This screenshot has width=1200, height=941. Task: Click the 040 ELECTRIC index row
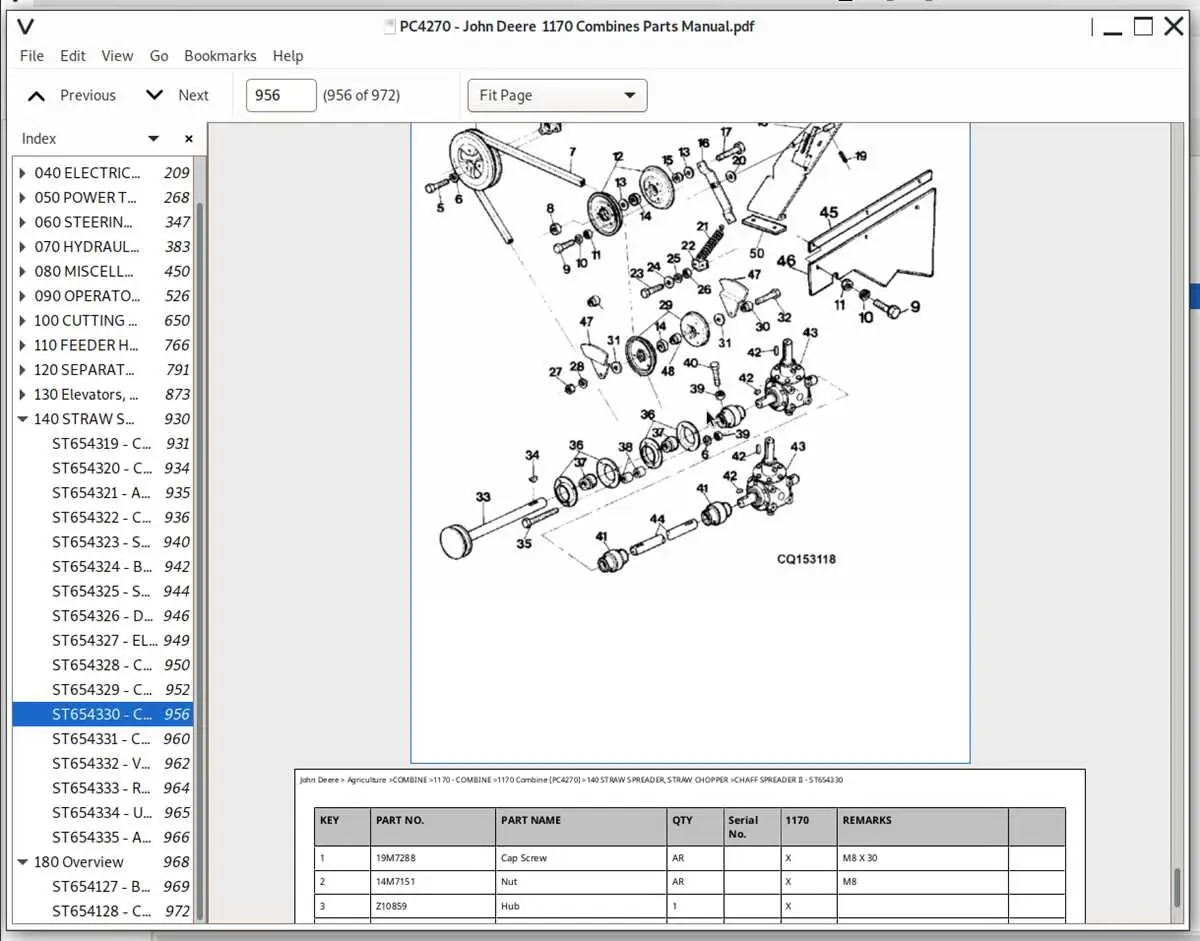click(x=102, y=173)
